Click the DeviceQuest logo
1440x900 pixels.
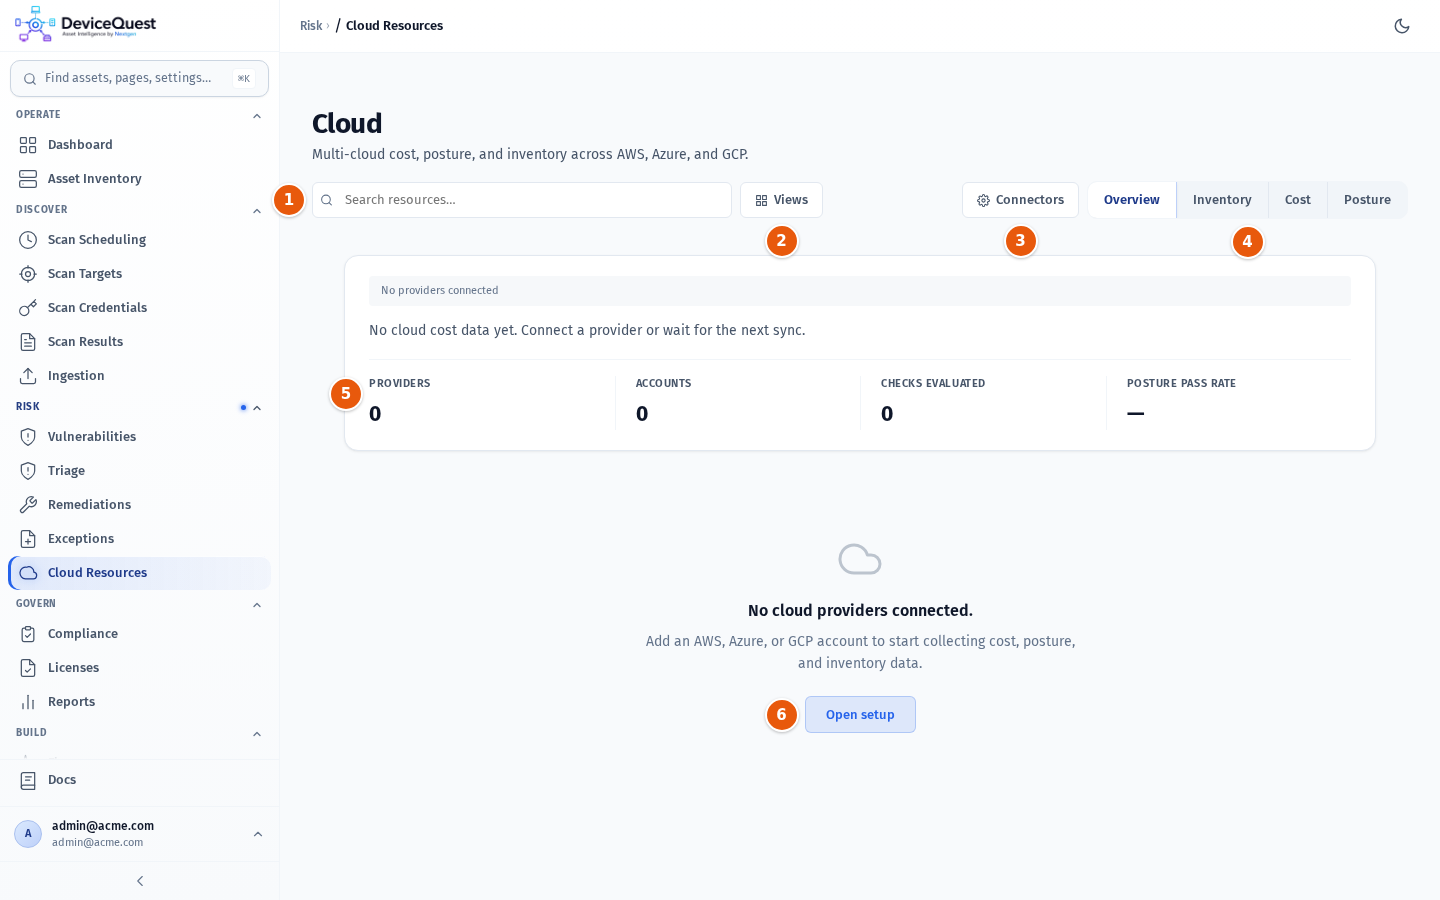coord(86,25)
